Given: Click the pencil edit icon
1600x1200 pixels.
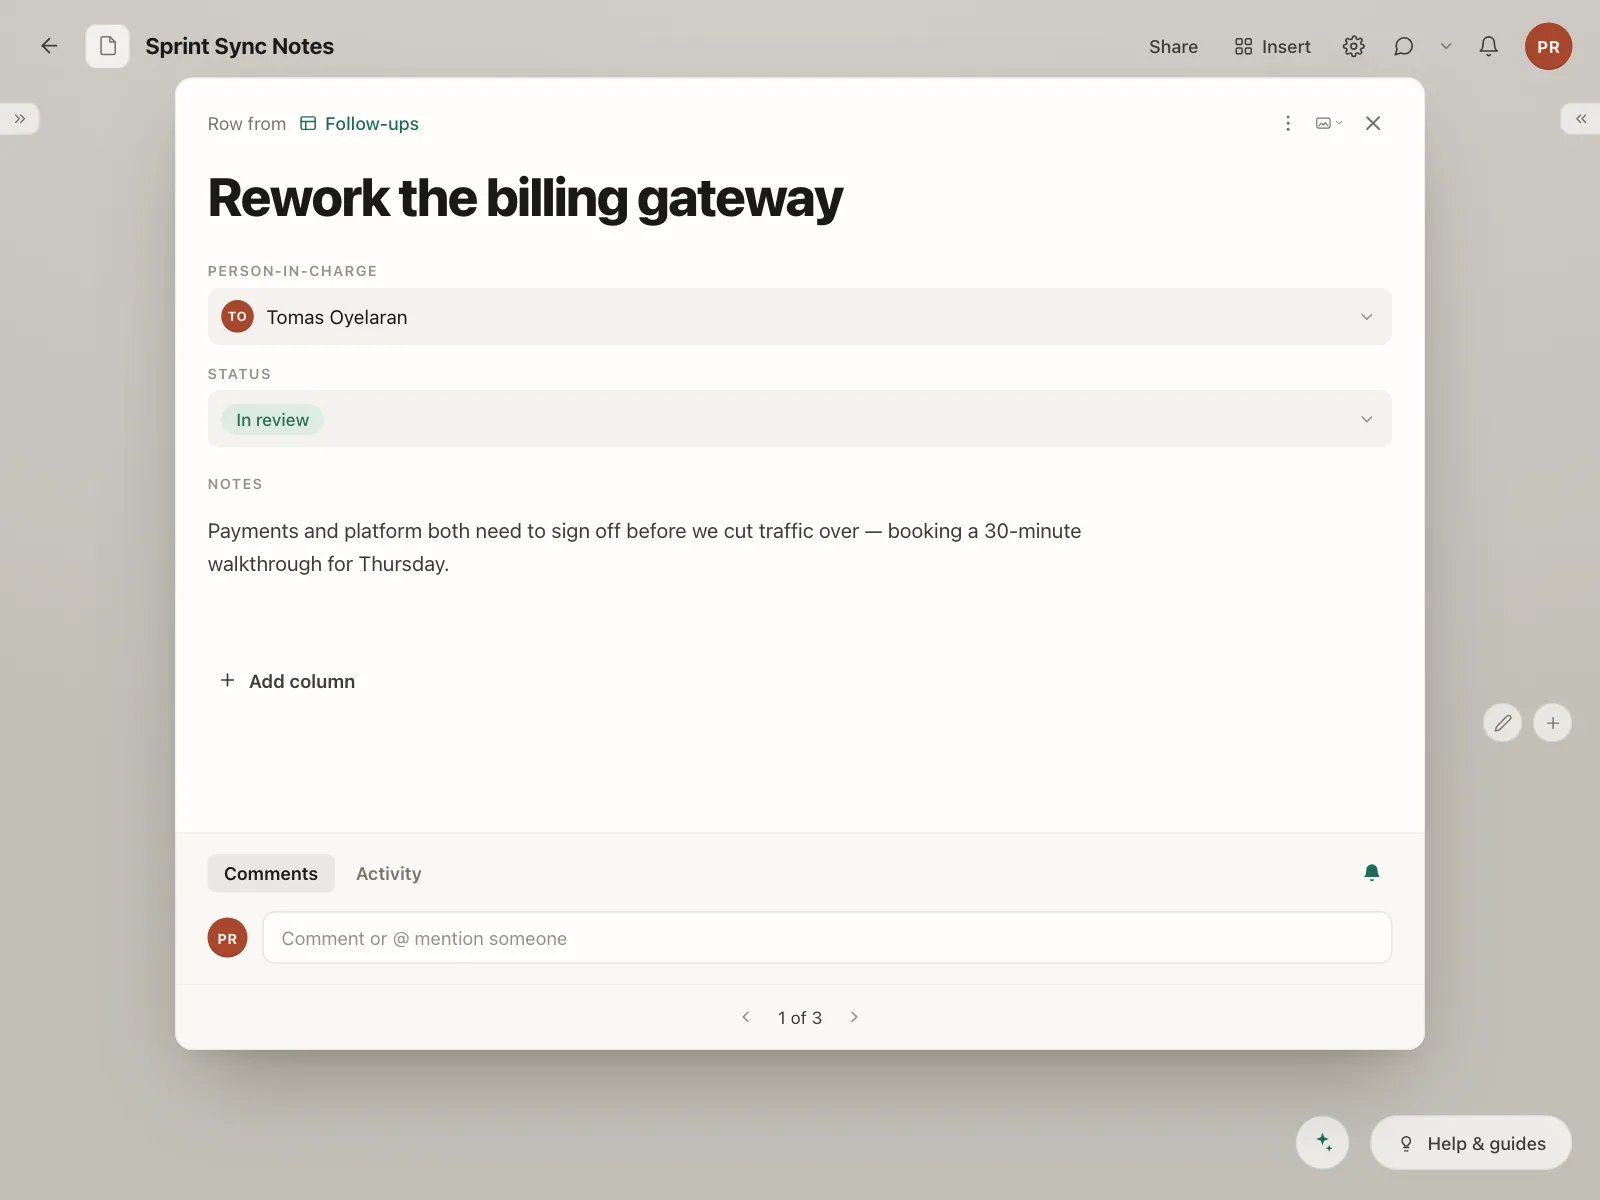Looking at the screenshot, I should (1503, 723).
